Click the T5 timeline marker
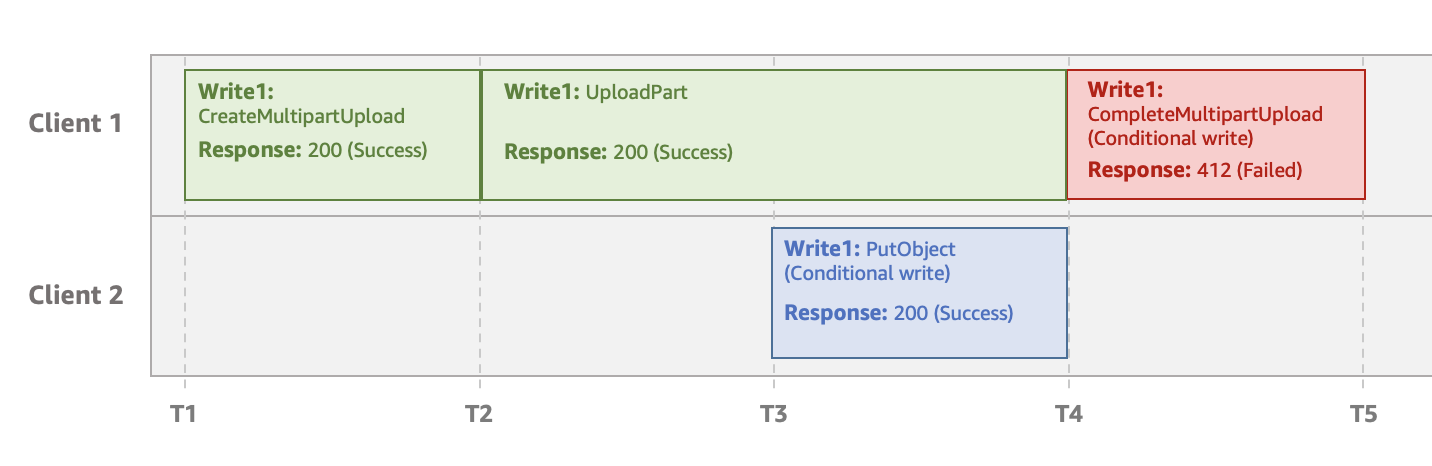This screenshot has height=466, width=1432. (1362, 412)
